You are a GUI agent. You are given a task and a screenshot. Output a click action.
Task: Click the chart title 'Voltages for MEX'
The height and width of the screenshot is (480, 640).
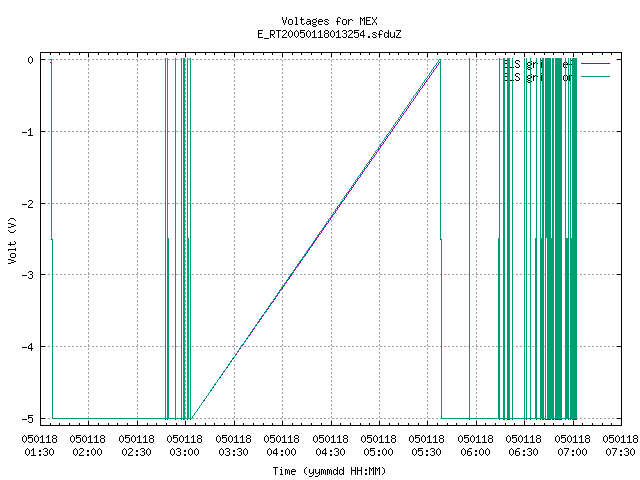coord(329,21)
